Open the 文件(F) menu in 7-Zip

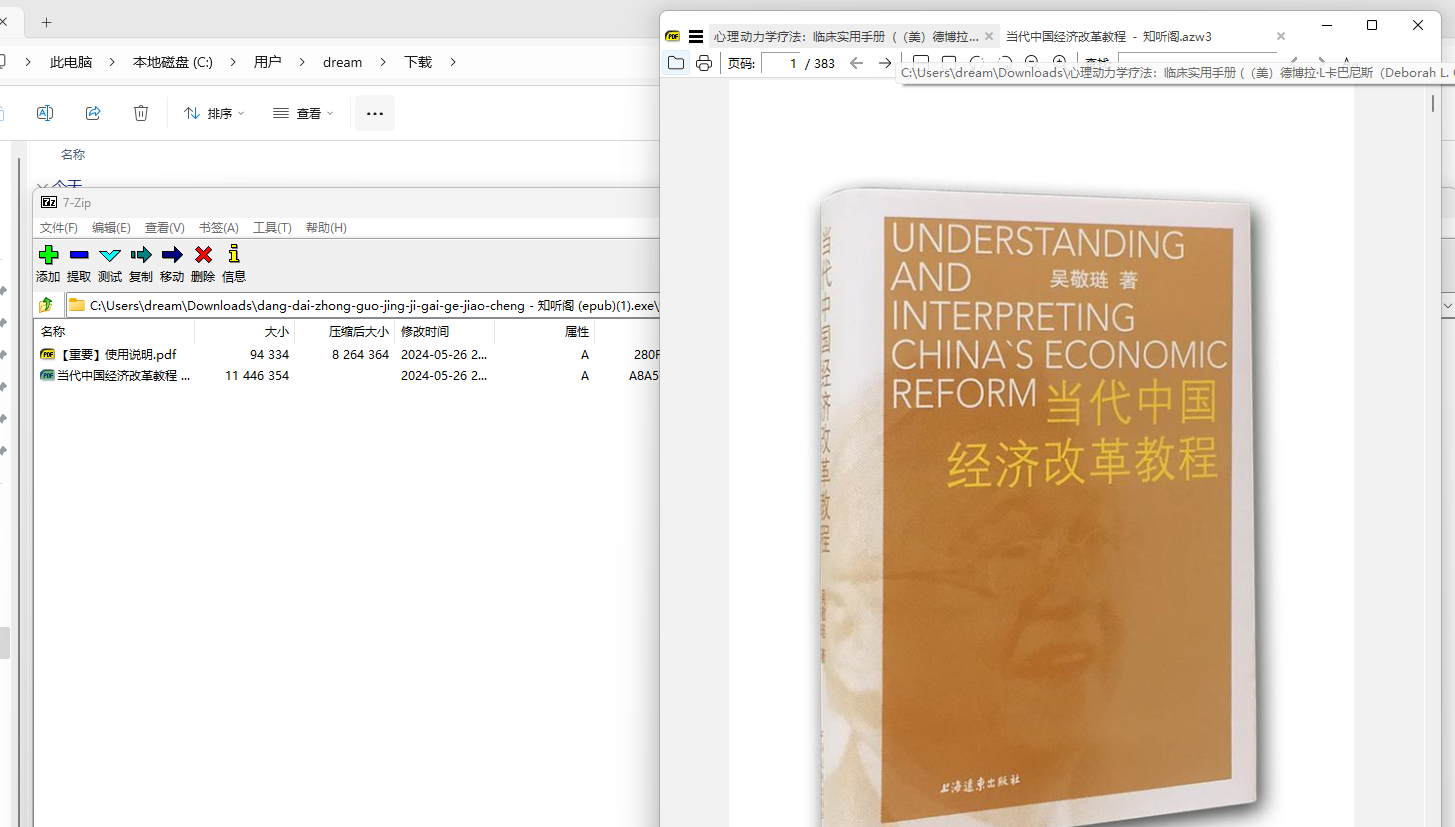(58, 228)
